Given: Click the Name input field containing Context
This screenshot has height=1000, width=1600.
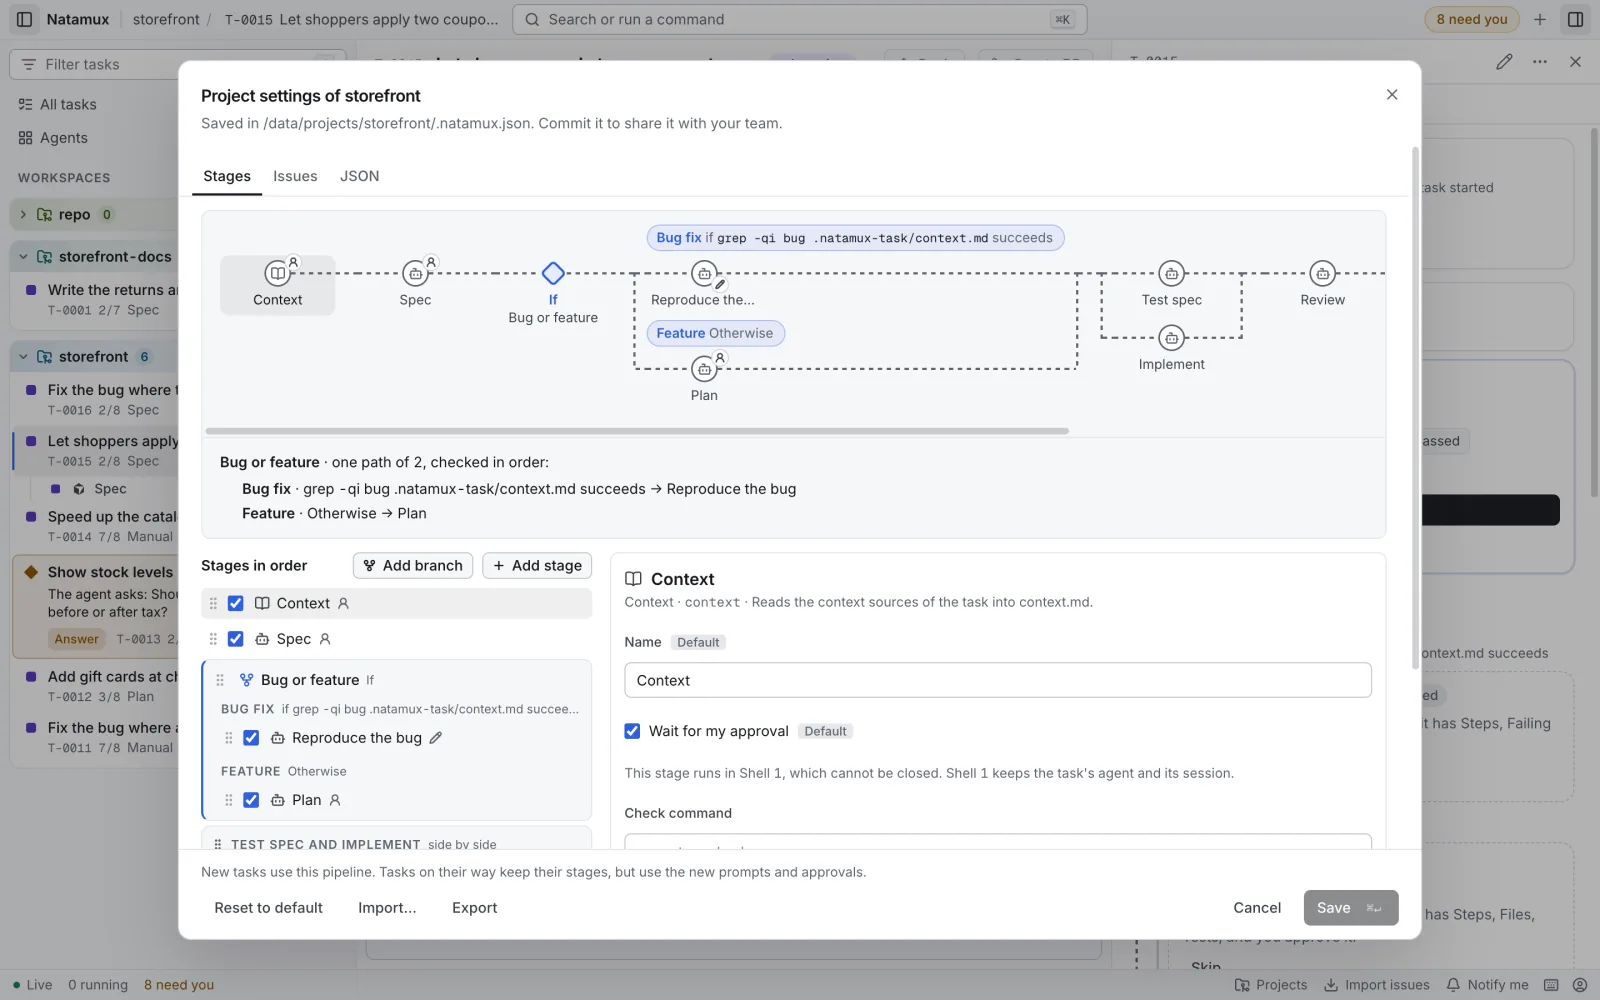Looking at the screenshot, I should click(997, 680).
